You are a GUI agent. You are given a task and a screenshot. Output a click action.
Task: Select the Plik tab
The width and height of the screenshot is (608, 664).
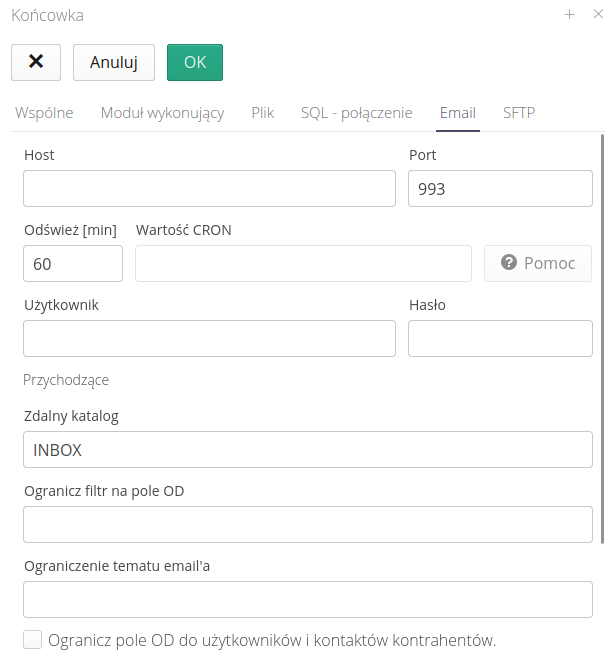[x=263, y=113]
